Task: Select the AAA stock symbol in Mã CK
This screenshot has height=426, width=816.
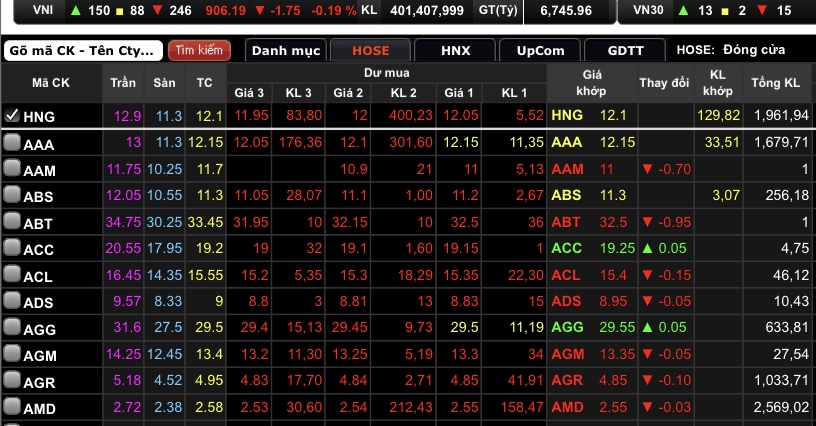Action: click(x=39, y=144)
